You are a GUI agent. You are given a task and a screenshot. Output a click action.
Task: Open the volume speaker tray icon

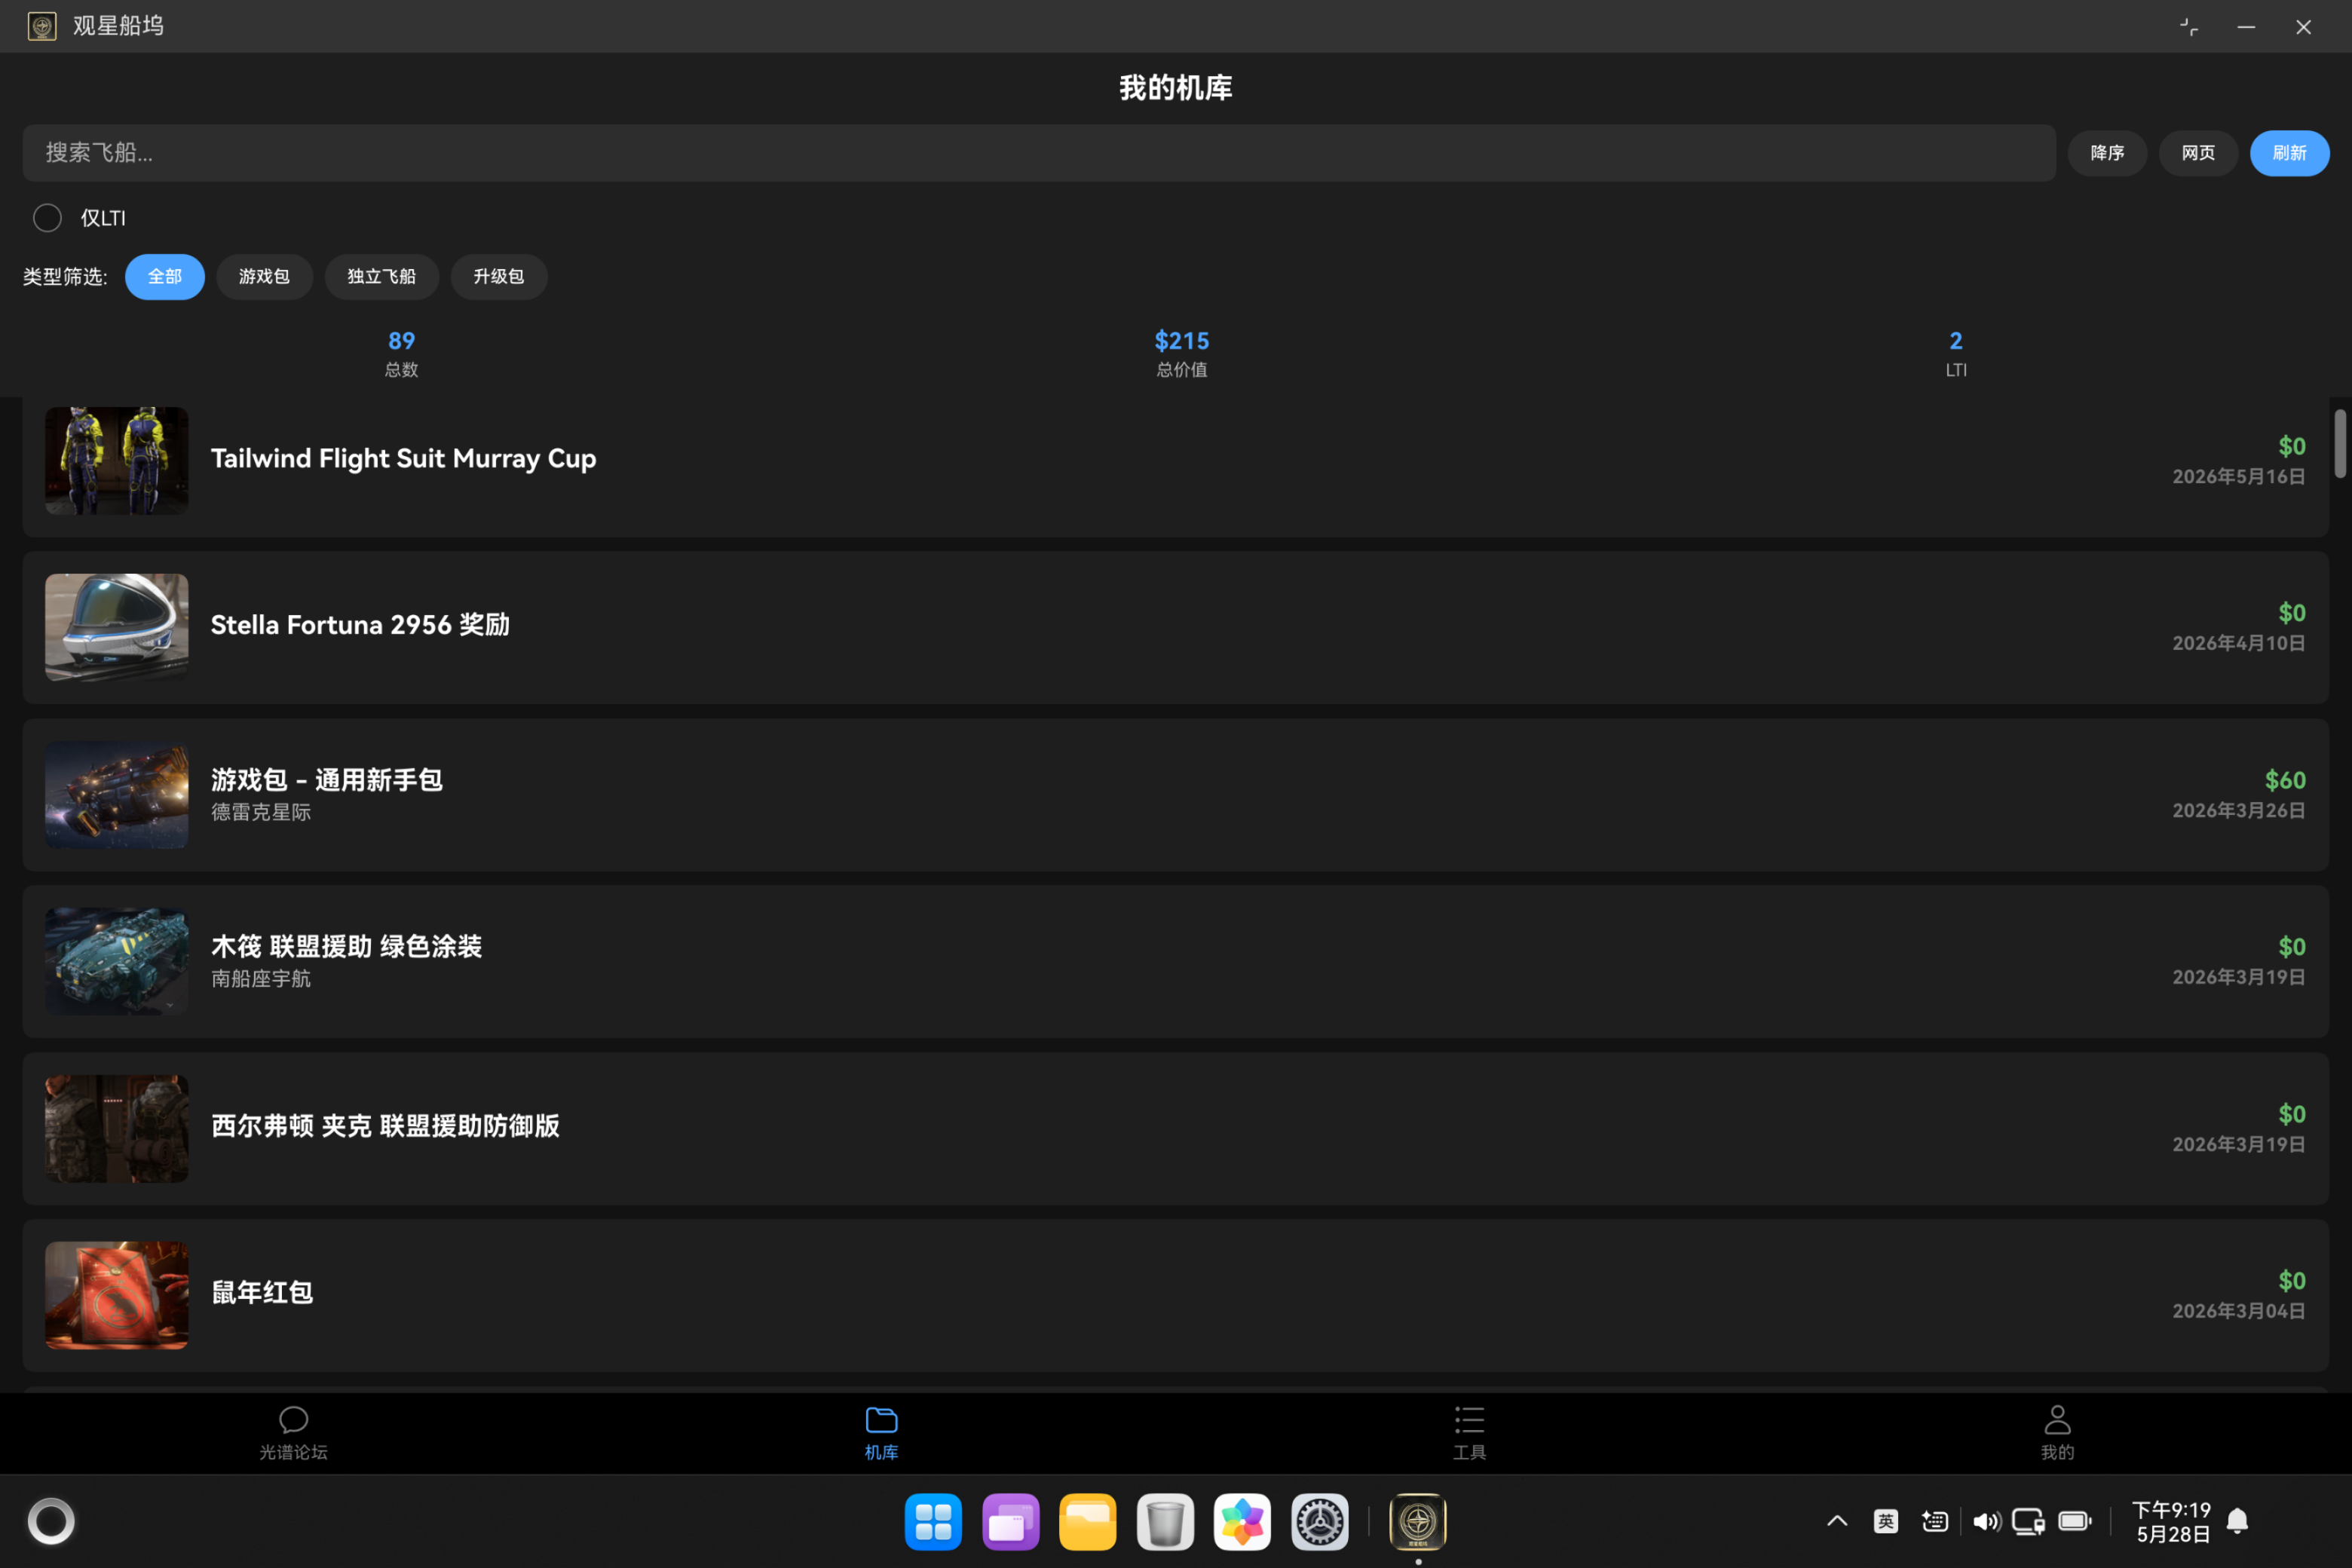click(x=1986, y=1521)
